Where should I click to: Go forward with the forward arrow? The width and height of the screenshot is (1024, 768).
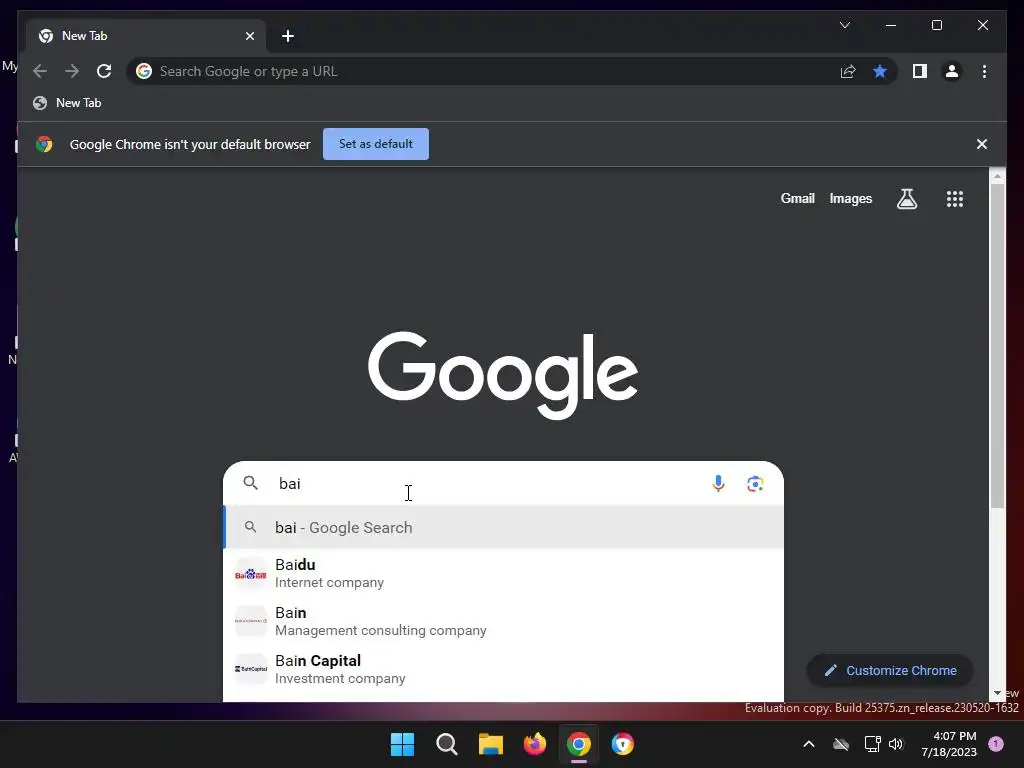(x=72, y=71)
